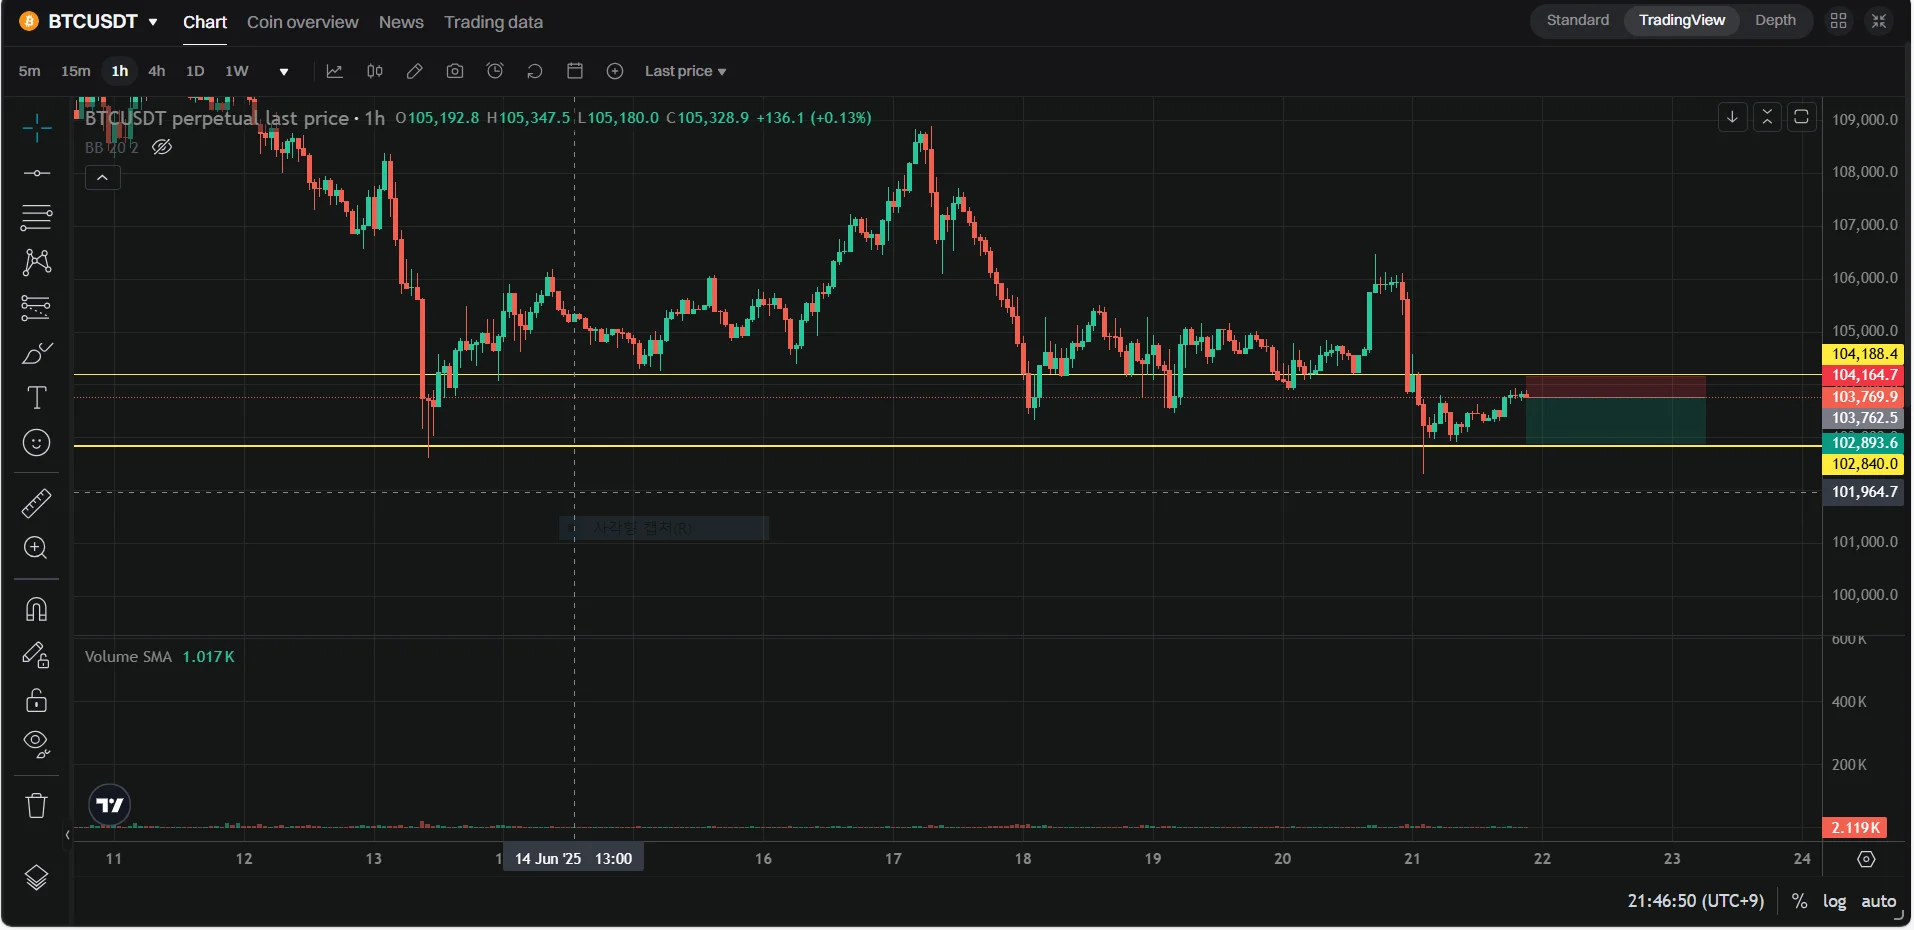Enable magnet mode for drawings
This screenshot has height=930, width=1914.
[x=37, y=610]
